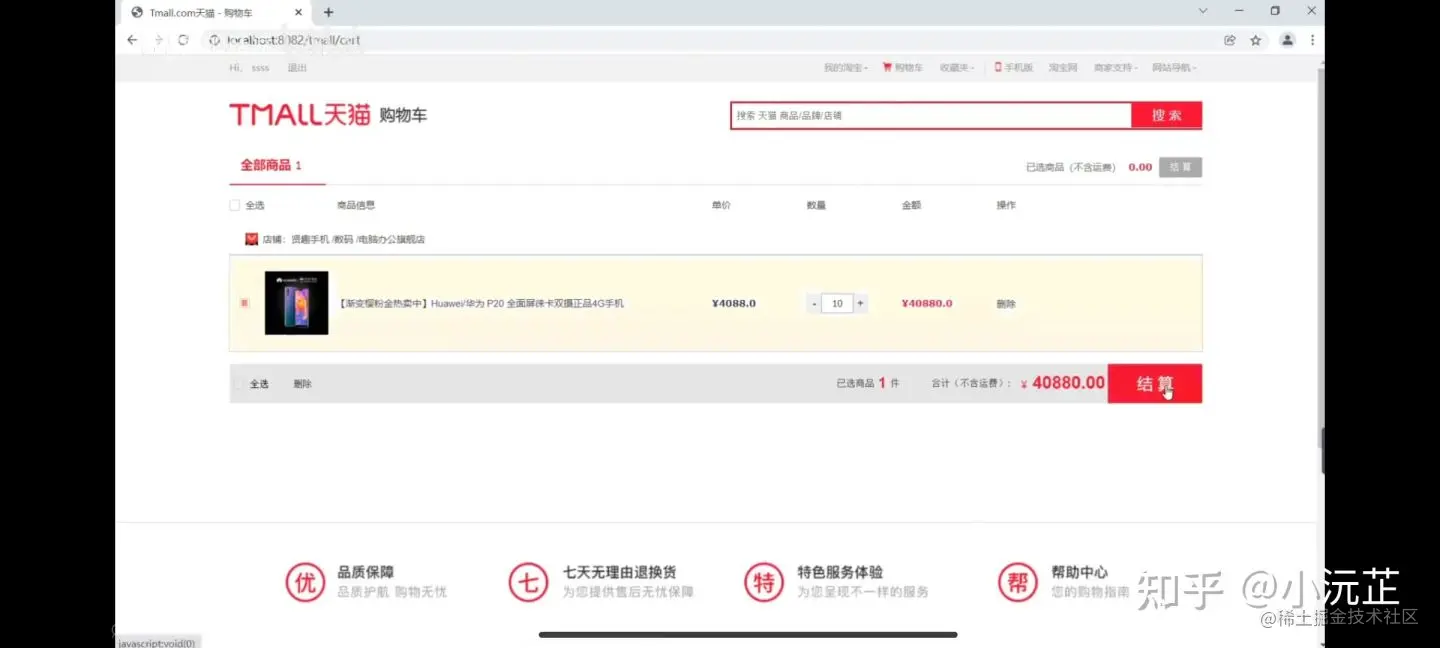Expand the 我的淘宝 dropdown menu
The image size is (1440, 648).
click(x=845, y=68)
